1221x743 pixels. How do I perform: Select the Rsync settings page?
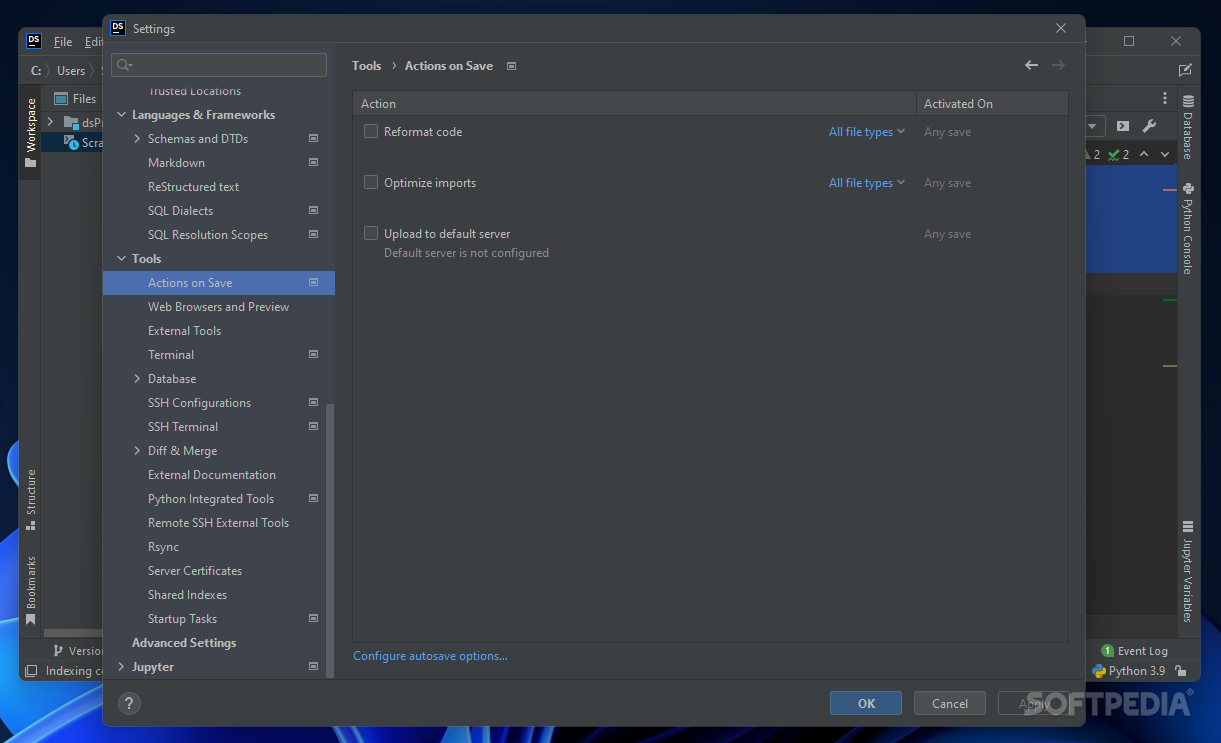[x=163, y=547]
